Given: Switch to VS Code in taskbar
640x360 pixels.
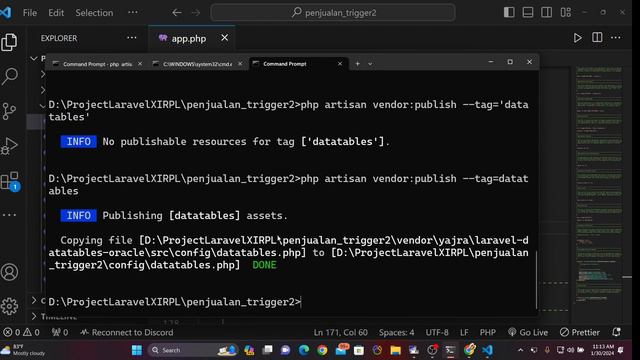Looking at the screenshot, I should click(487, 350).
